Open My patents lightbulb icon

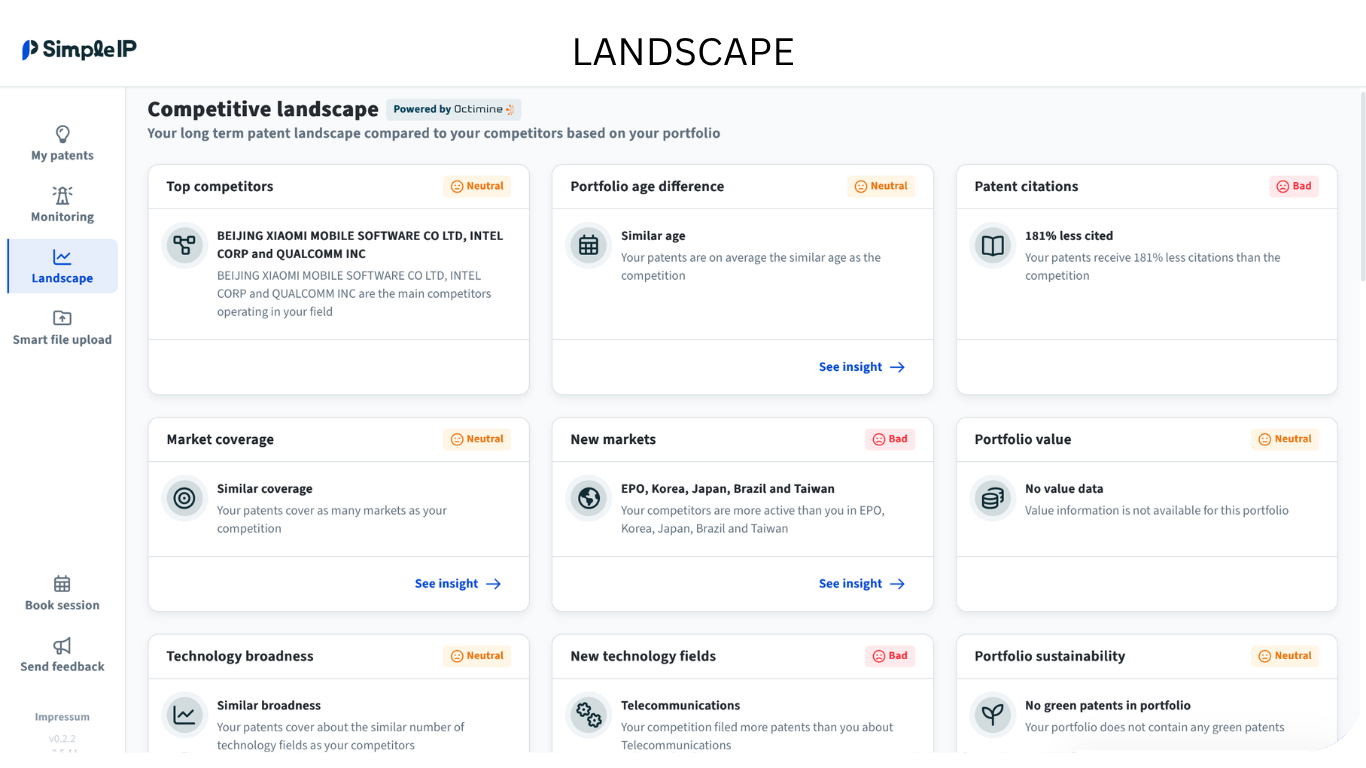(x=62, y=134)
